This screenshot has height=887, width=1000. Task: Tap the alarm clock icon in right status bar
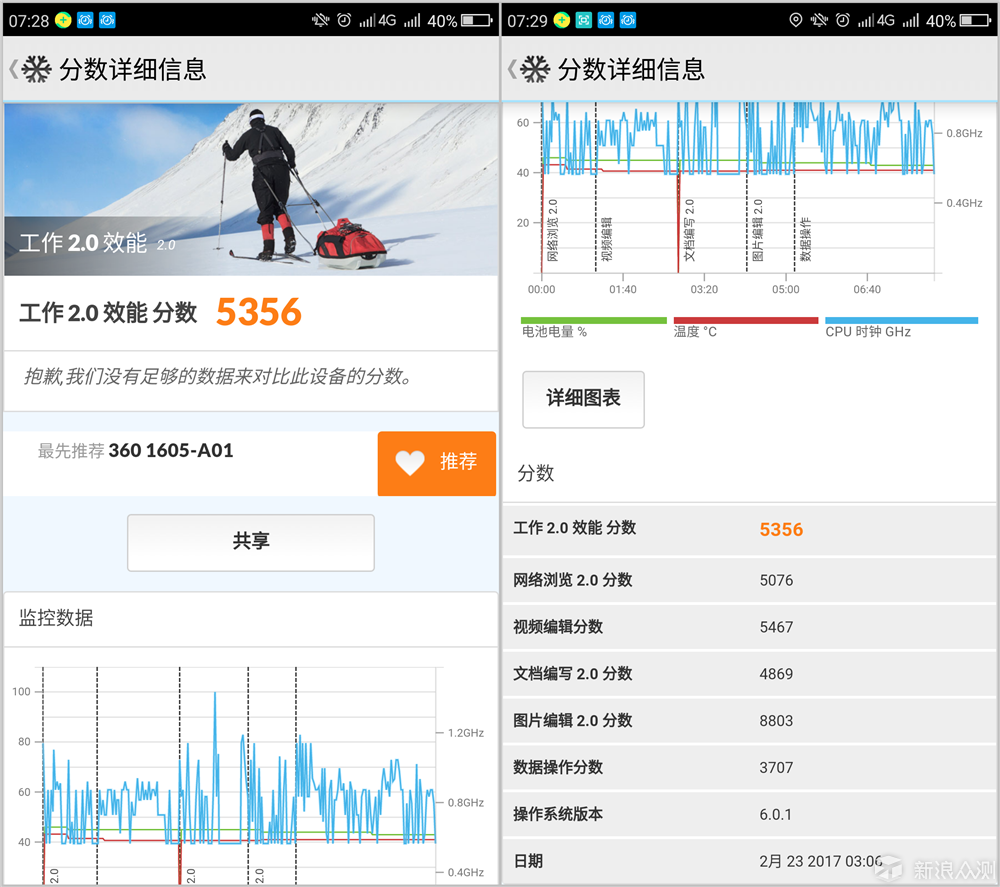click(x=842, y=20)
